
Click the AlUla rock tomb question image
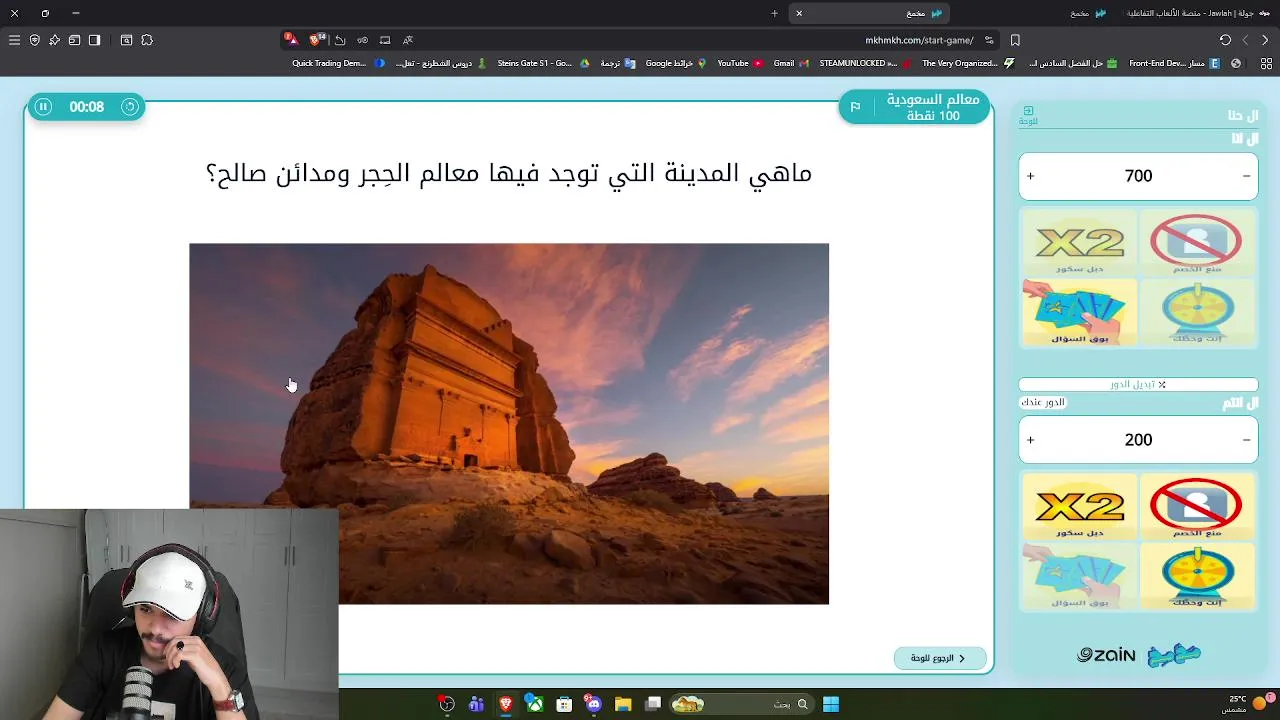click(x=509, y=423)
